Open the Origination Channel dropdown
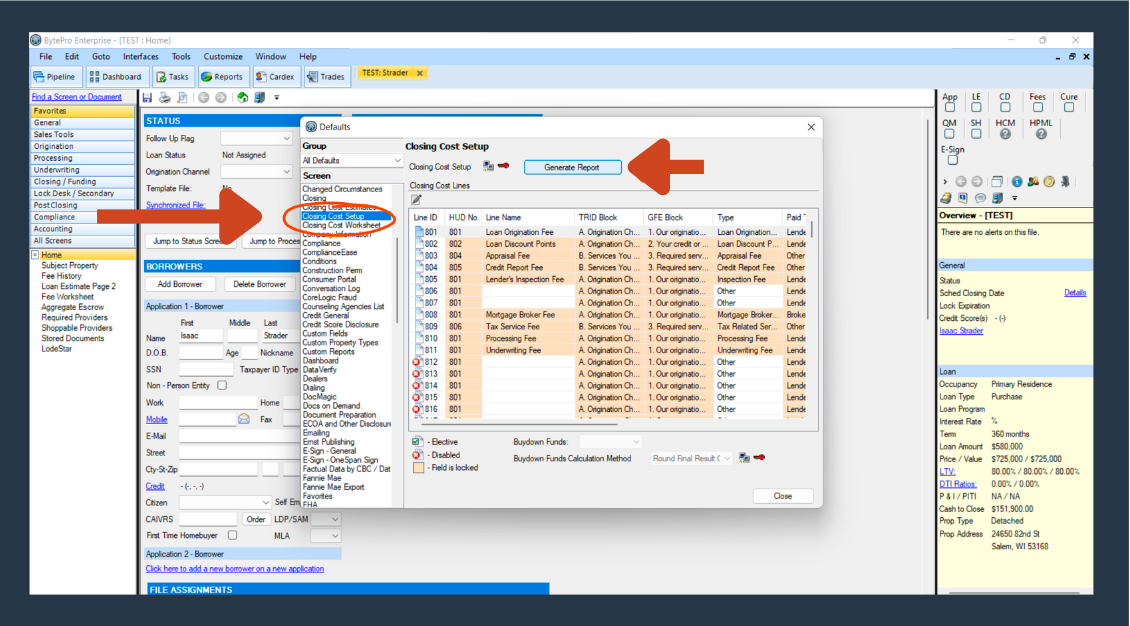 click(x=256, y=171)
